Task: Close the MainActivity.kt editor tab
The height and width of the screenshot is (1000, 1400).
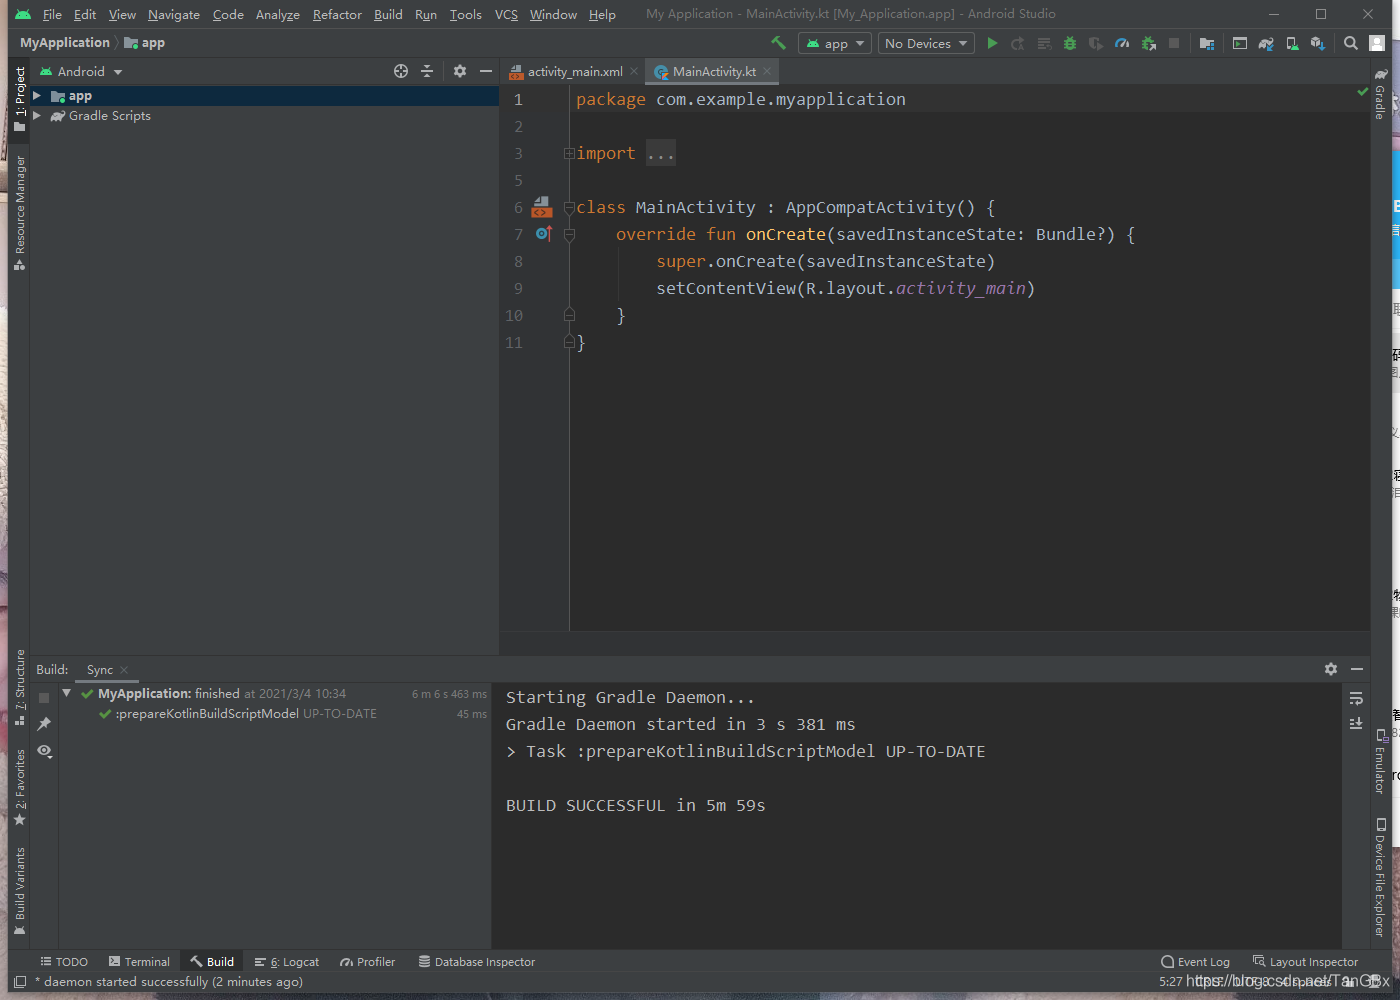Action: (x=767, y=71)
